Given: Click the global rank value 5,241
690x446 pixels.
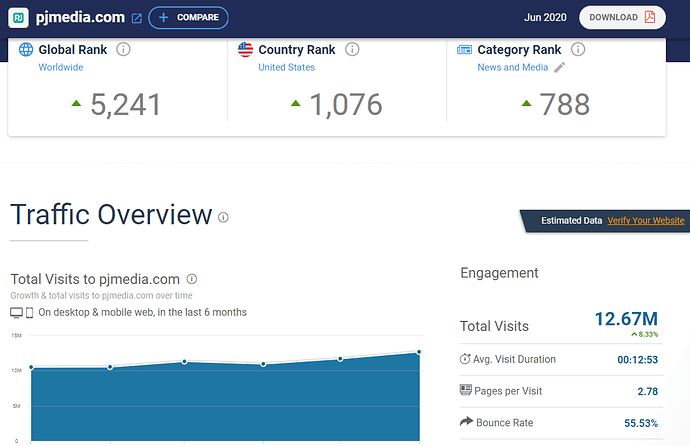Looking at the screenshot, I should [x=125, y=105].
